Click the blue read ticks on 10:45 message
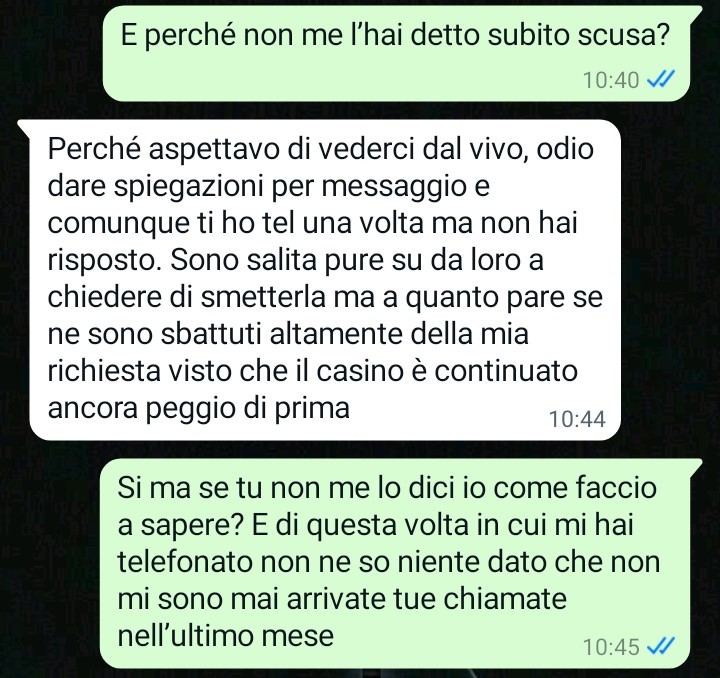720x678 pixels. point(660,647)
